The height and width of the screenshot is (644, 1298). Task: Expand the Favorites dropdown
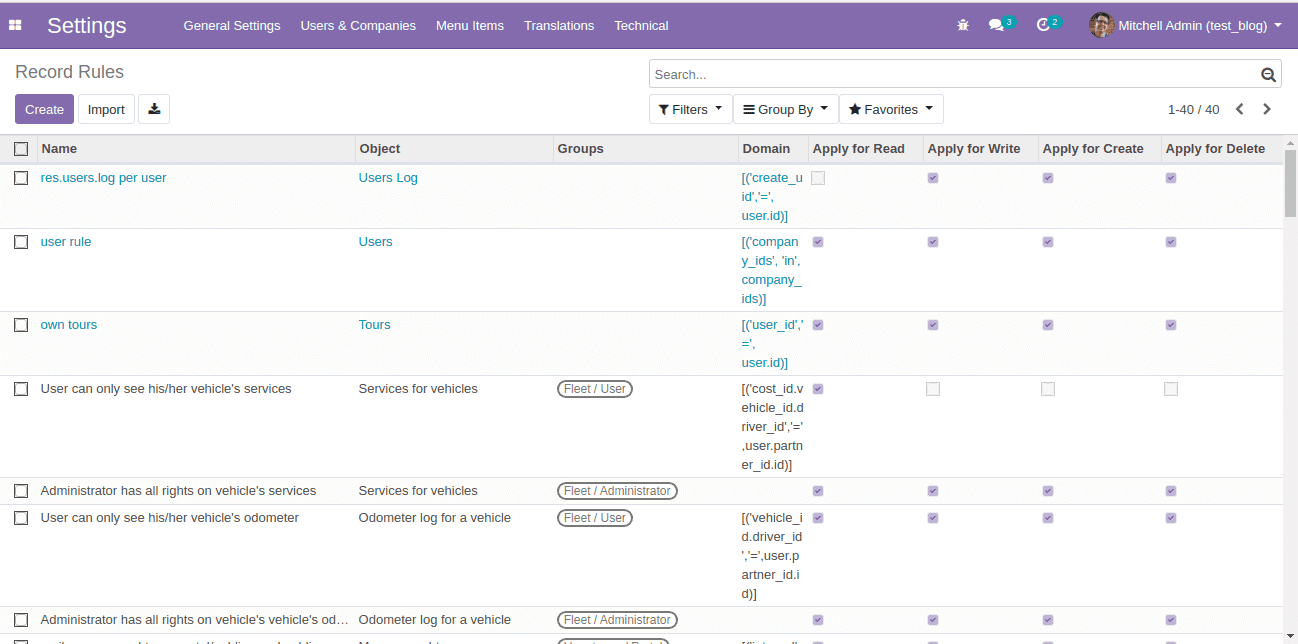coord(891,109)
